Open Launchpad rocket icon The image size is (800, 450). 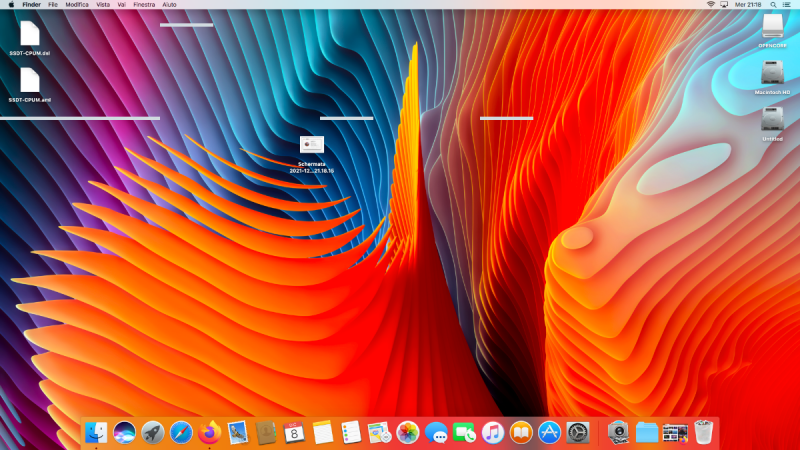(153, 432)
